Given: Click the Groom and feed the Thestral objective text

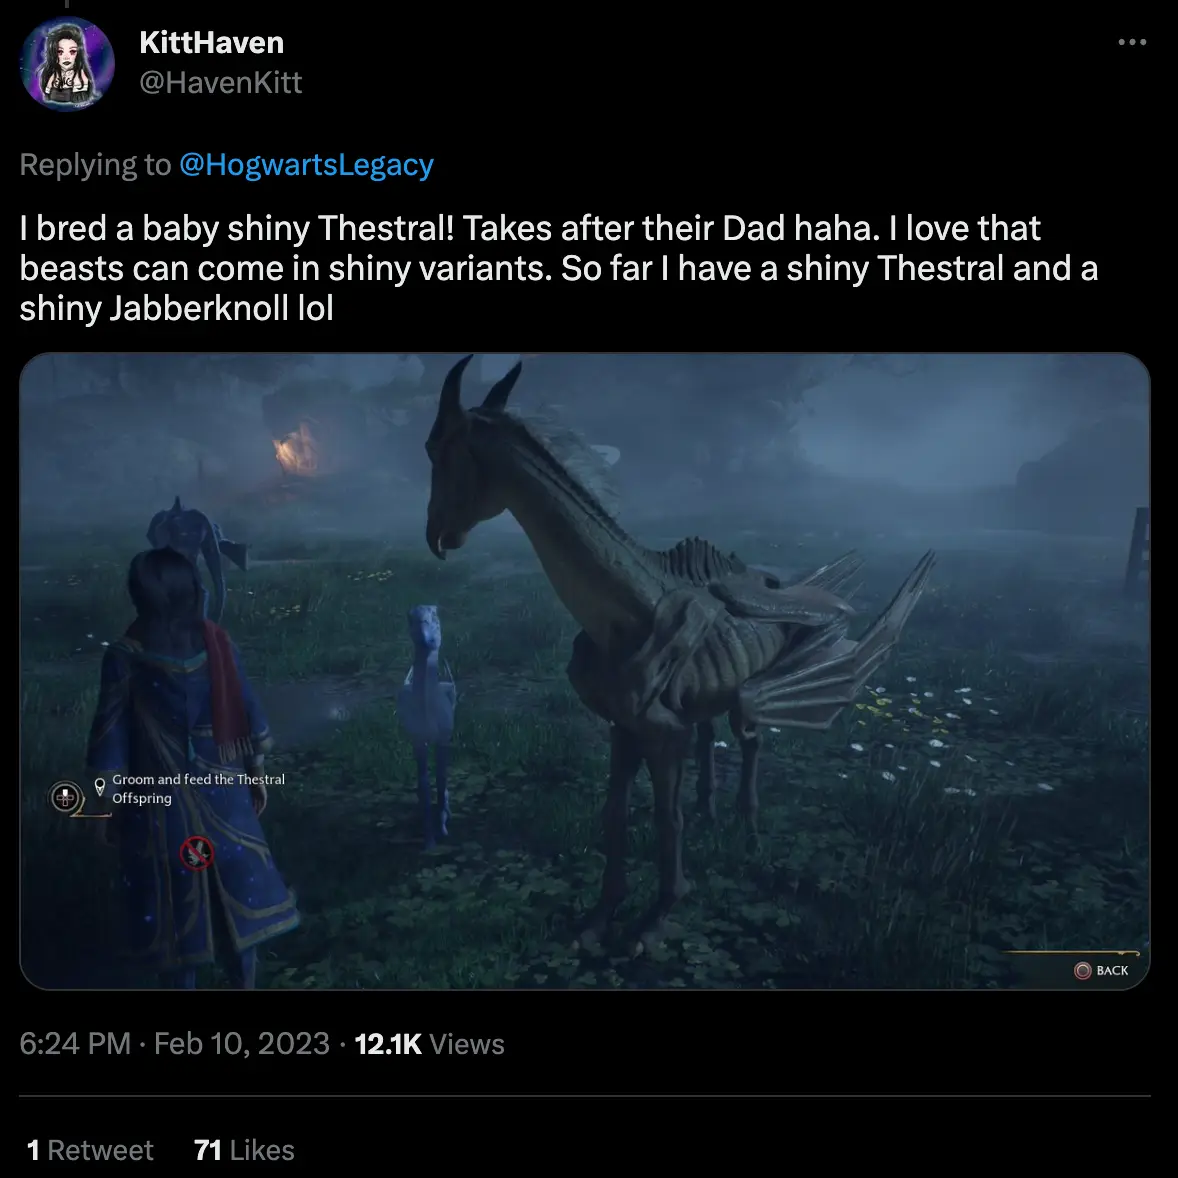Looking at the screenshot, I should [x=197, y=788].
